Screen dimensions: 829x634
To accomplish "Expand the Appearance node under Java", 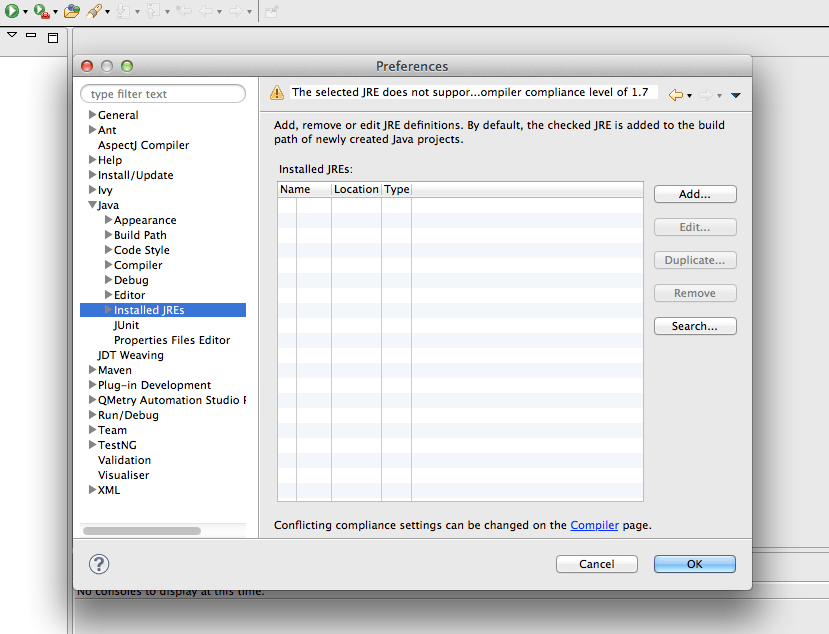I will 108,219.
